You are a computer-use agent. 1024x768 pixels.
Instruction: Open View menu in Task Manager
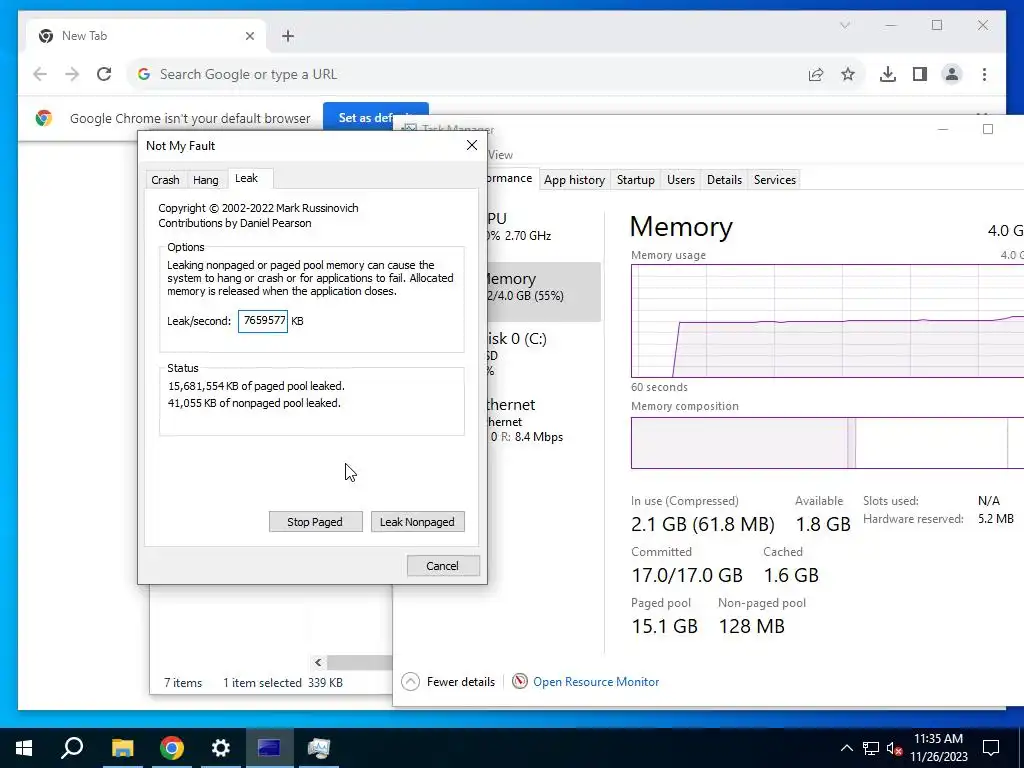pos(500,155)
